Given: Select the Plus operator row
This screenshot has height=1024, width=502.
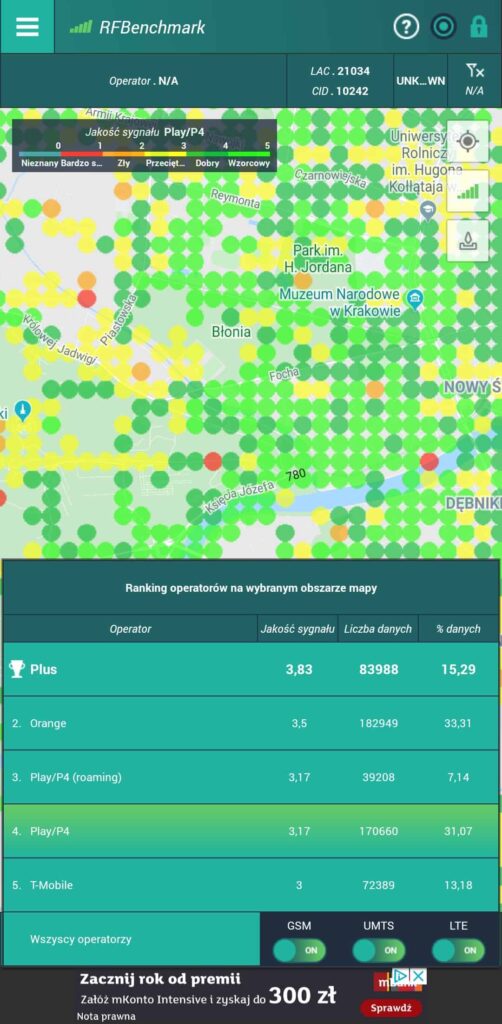Looking at the screenshot, I should tap(251, 669).
